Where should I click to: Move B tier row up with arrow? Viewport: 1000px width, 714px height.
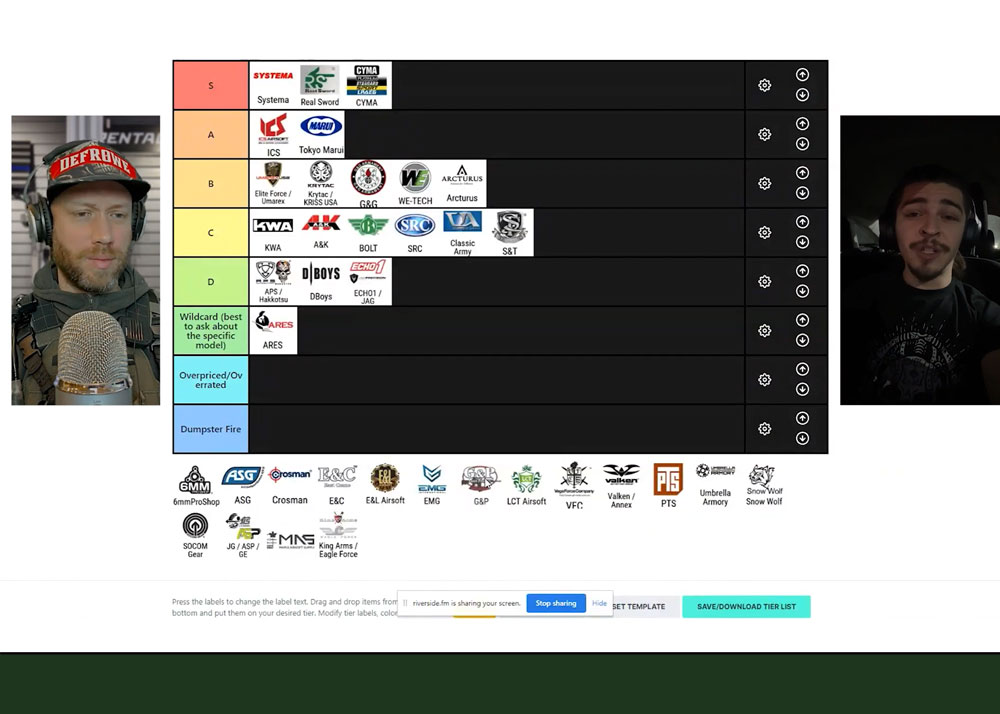coord(802,173)
